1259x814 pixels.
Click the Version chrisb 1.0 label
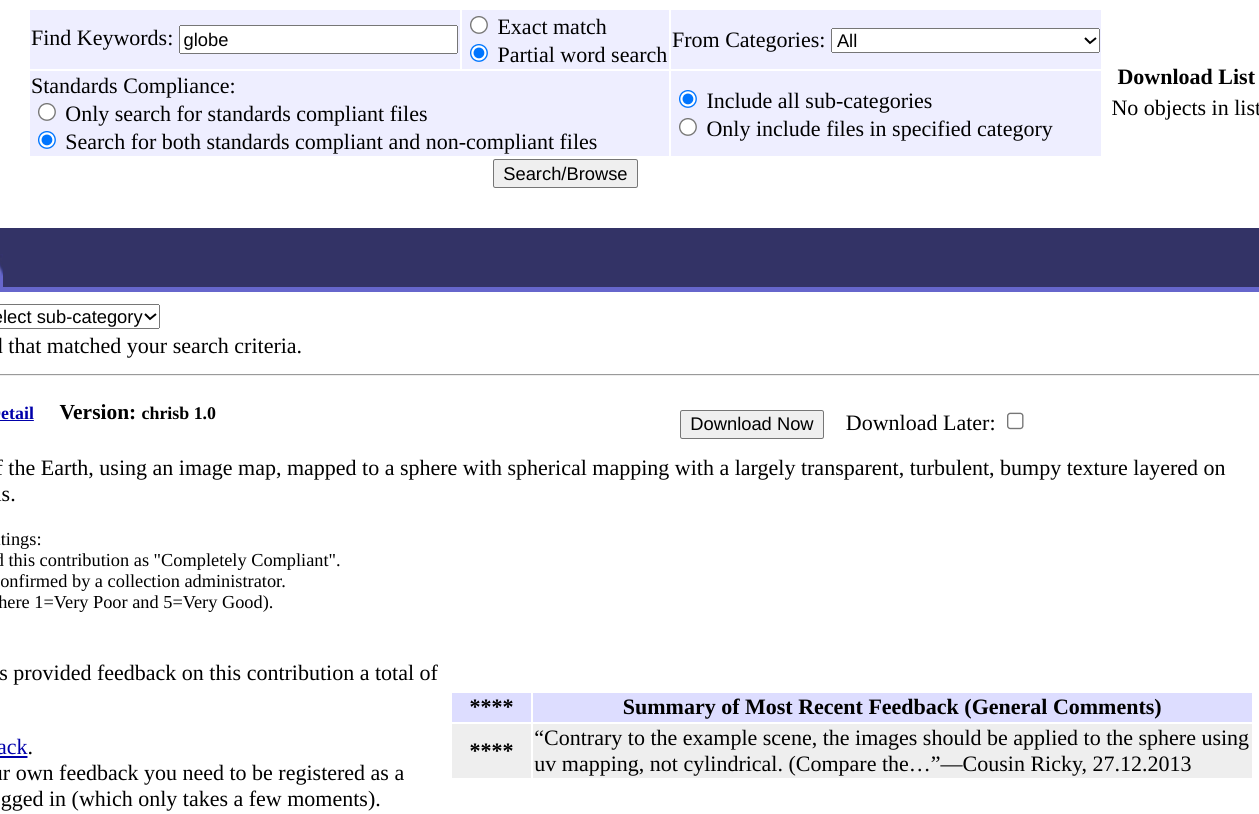click(x=137, y=413)
